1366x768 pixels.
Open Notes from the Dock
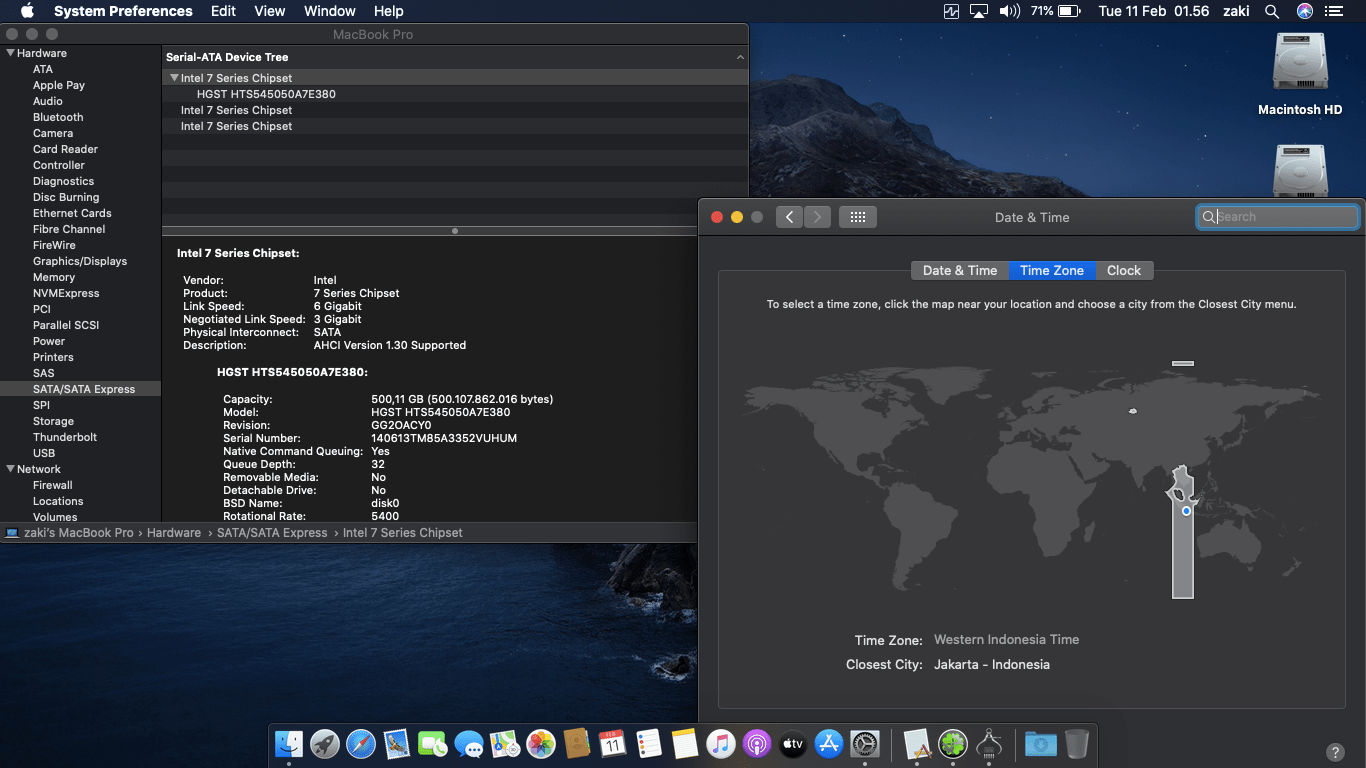tap(685, 743)
